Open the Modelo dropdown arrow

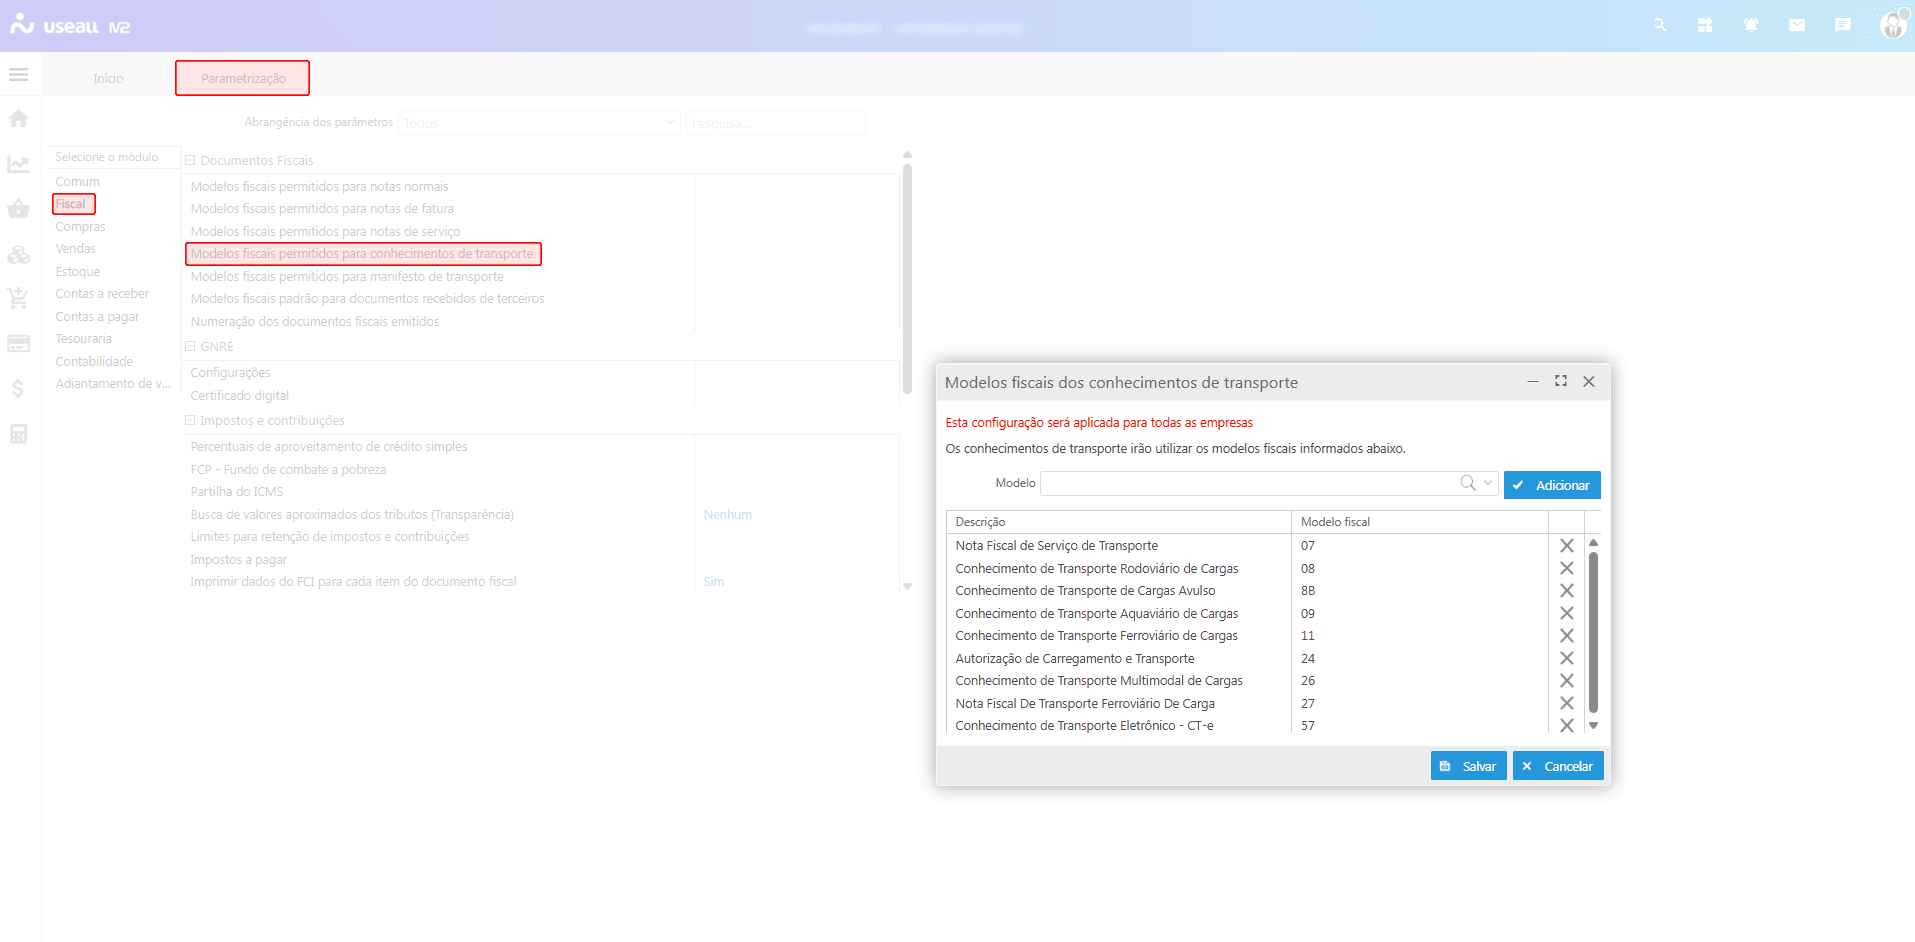pyautogui.click(x=1488, y=483)
